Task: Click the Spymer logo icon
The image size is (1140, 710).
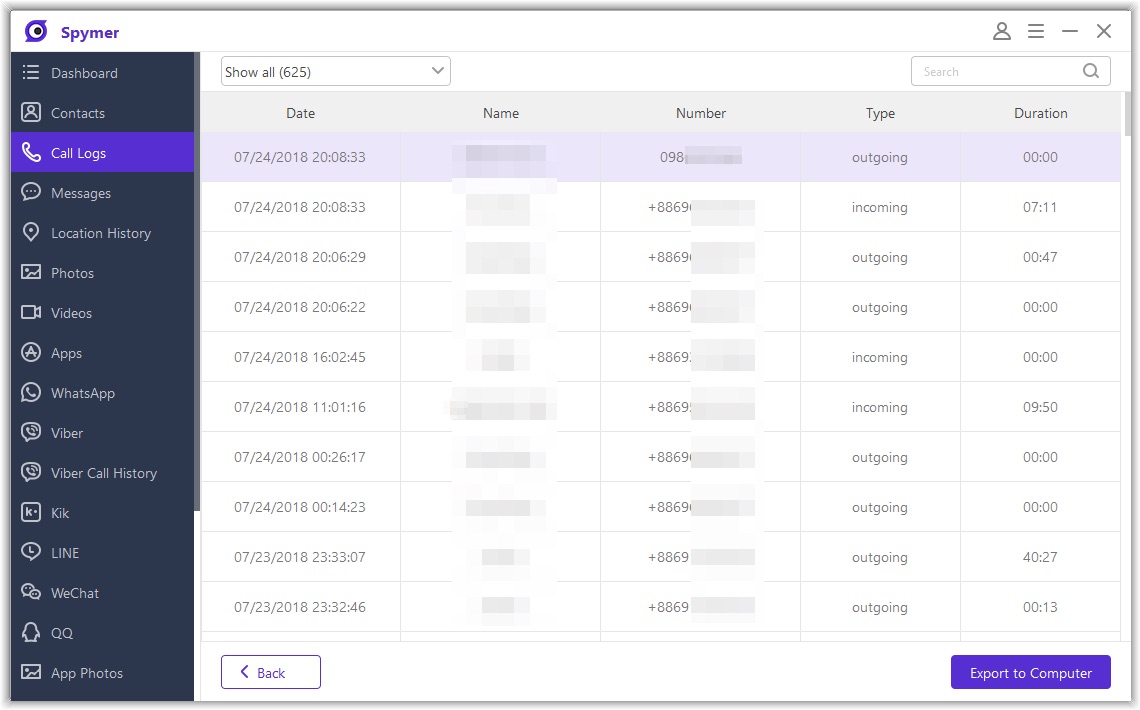Action: [36, 31]
